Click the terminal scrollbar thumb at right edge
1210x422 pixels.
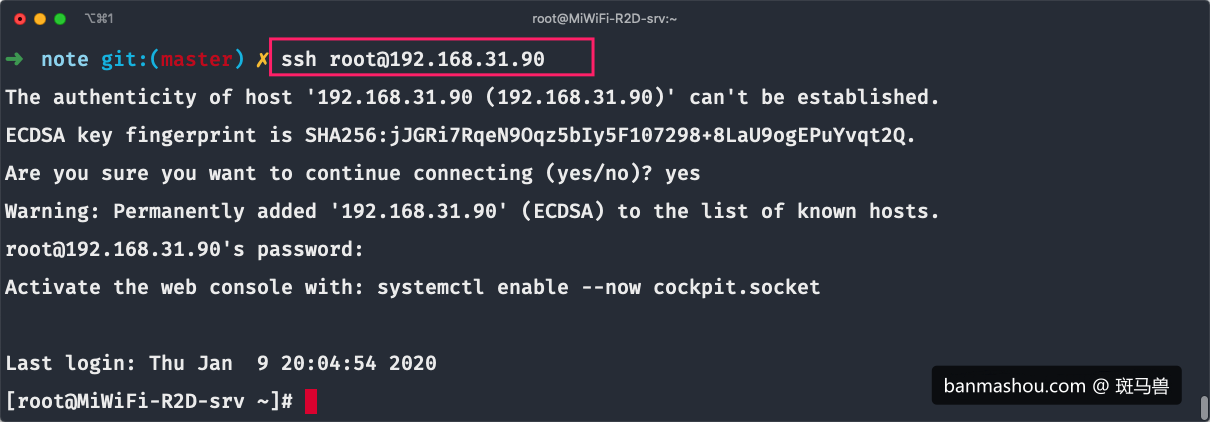coord(1203,408)
